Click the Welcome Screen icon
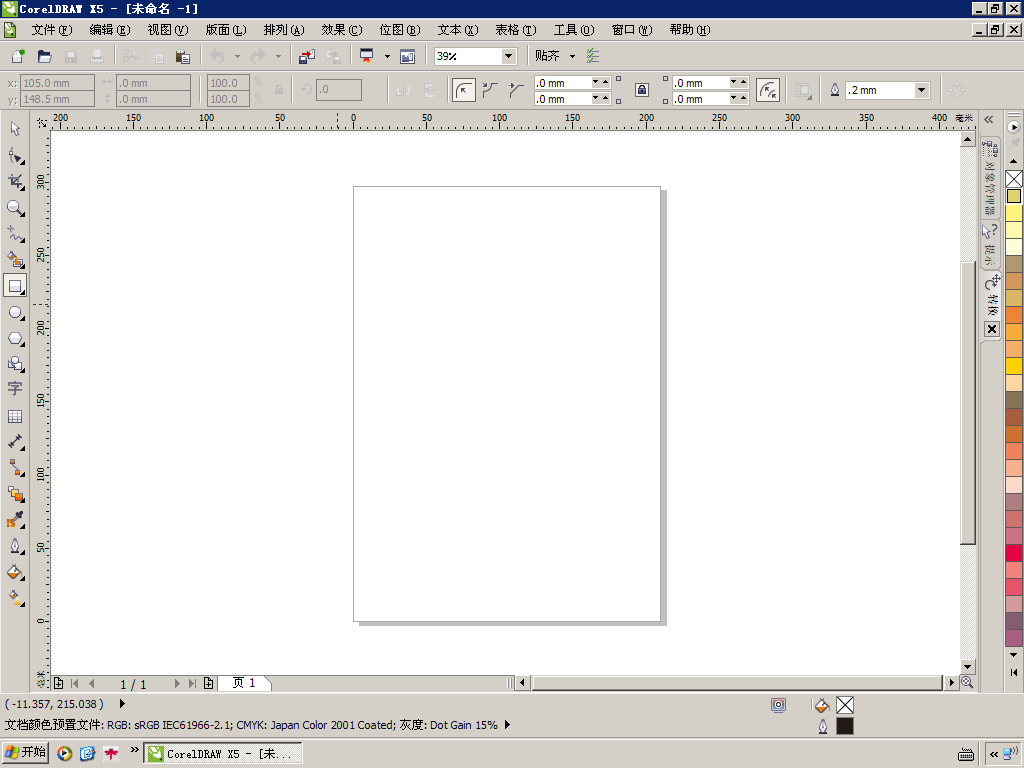1024x768 pixels. [x=408, y=56]
